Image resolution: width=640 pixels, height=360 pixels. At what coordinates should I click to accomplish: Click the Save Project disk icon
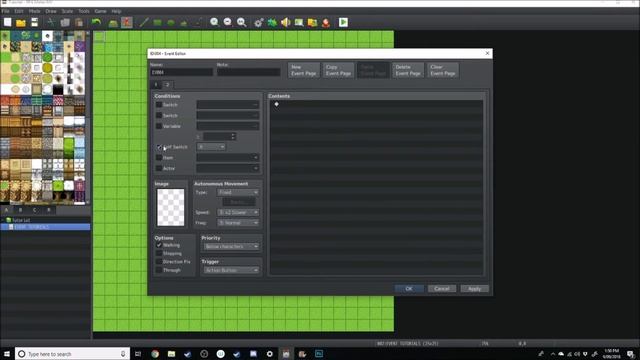tap(34, 22)
